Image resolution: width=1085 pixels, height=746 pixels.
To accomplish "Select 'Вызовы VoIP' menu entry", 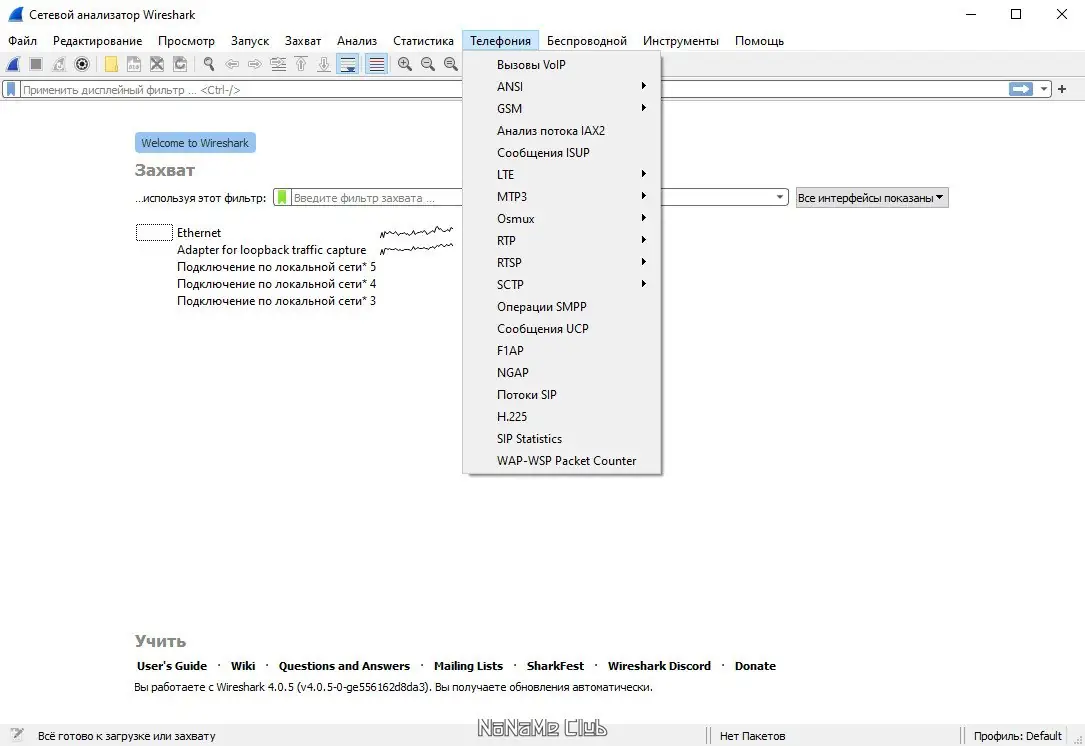I will pyautogui.click(x=562, y=64).
